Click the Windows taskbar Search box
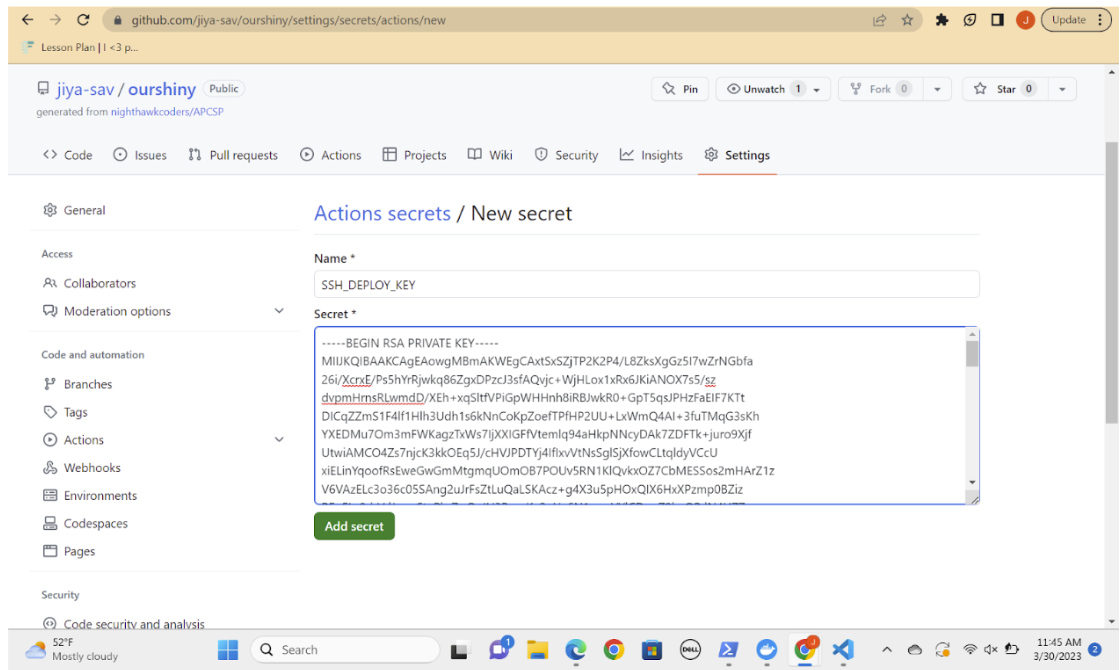 [x=346, y=650]
